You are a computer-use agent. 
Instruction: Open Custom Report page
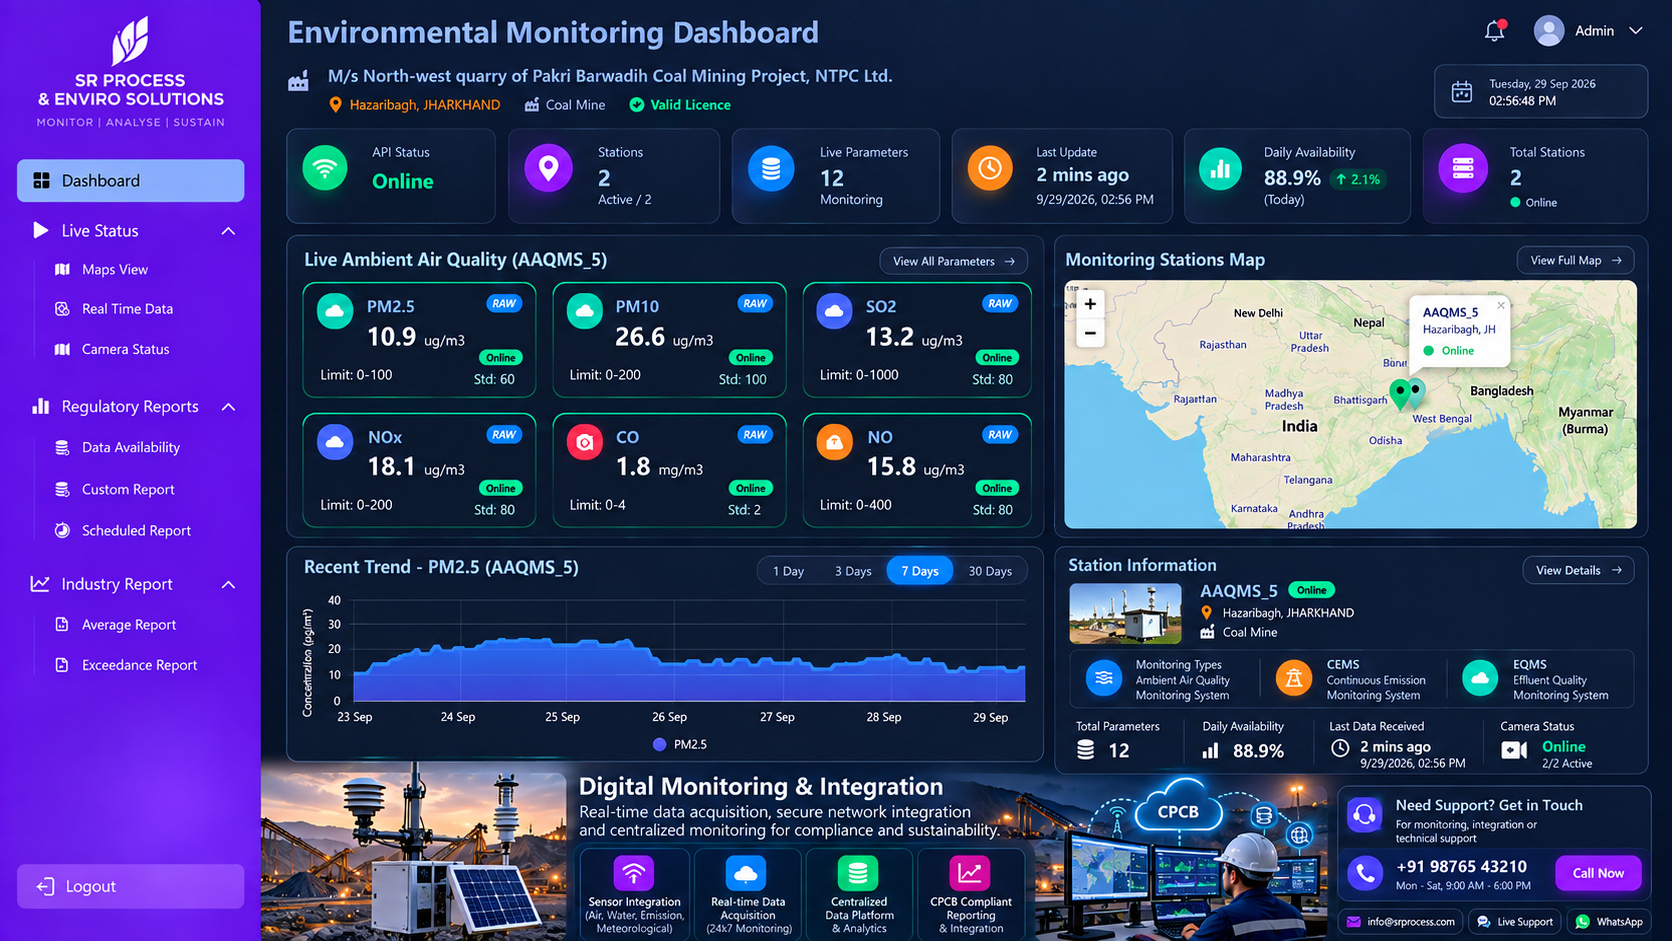pos(128,489)
